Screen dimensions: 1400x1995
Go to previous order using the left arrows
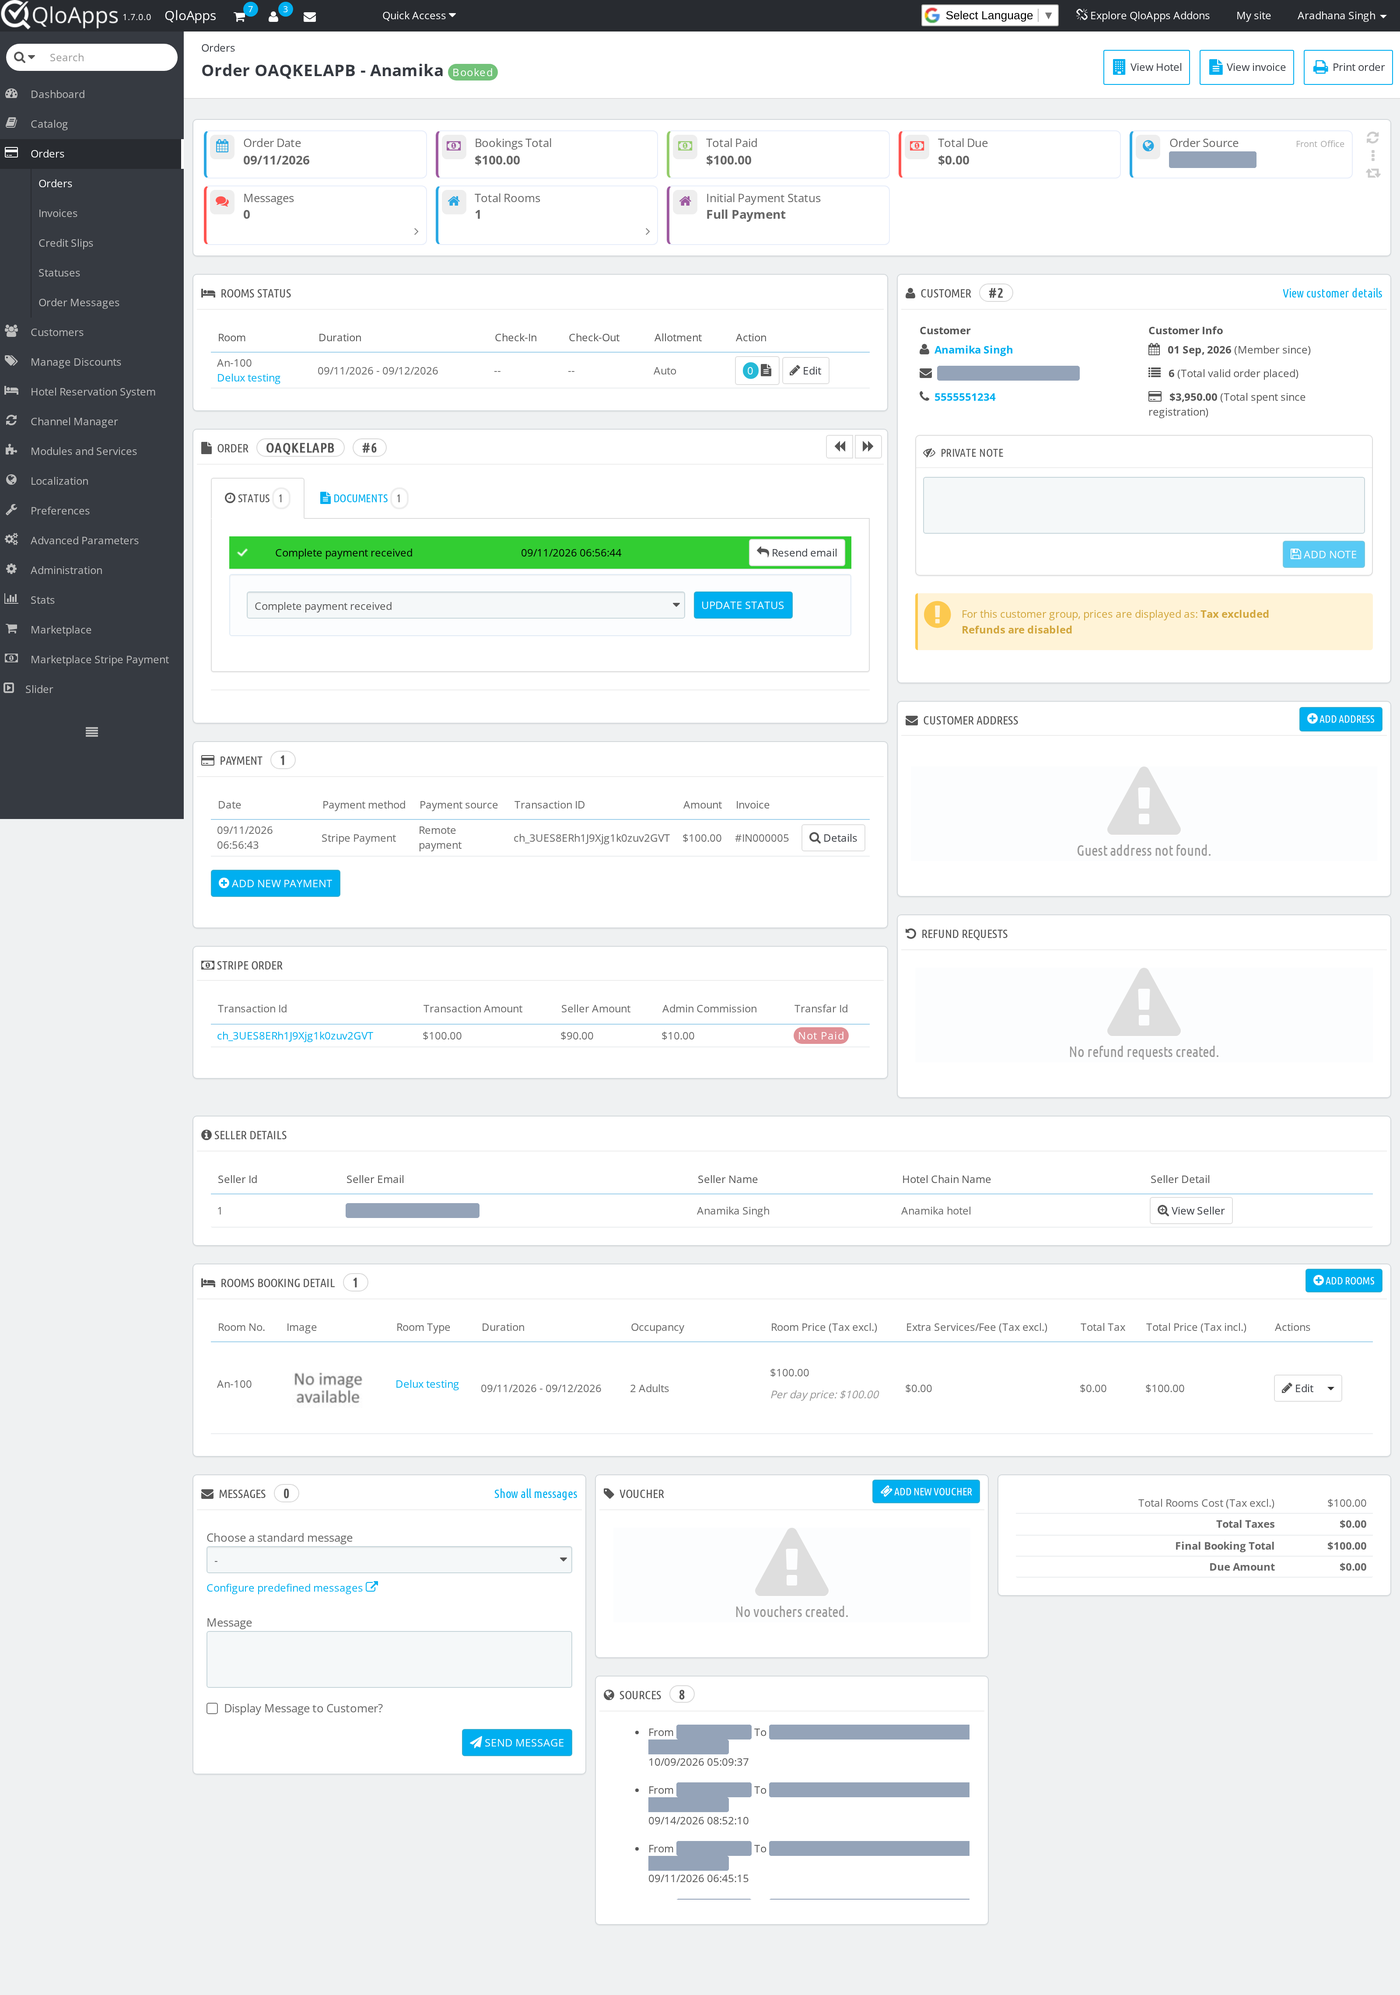840,447
